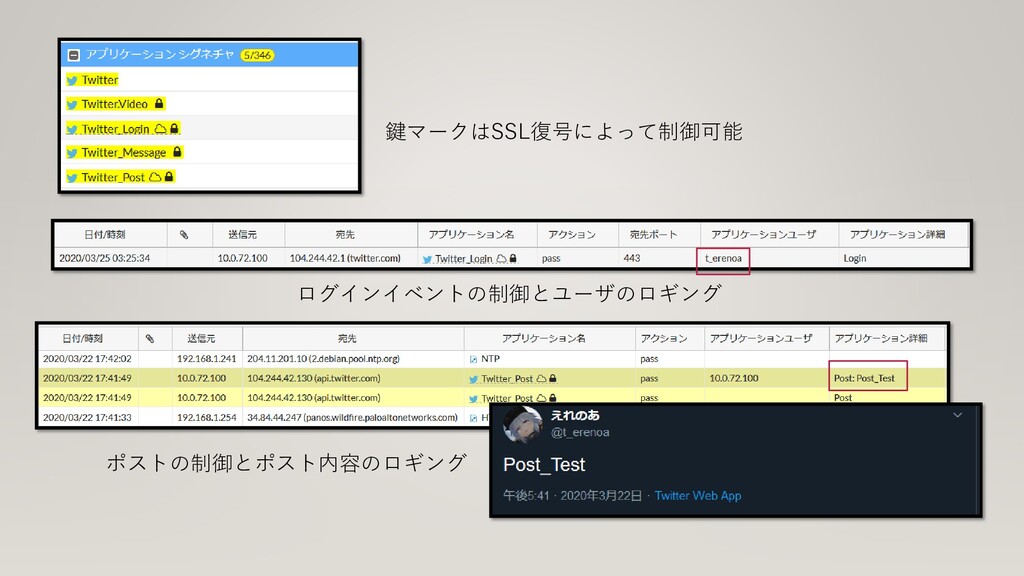The height and width of the screenshot is (576, 1024).
Task: Click the 2.debian.pool.ntp.org destination cell
Action: tap(323, 359)
